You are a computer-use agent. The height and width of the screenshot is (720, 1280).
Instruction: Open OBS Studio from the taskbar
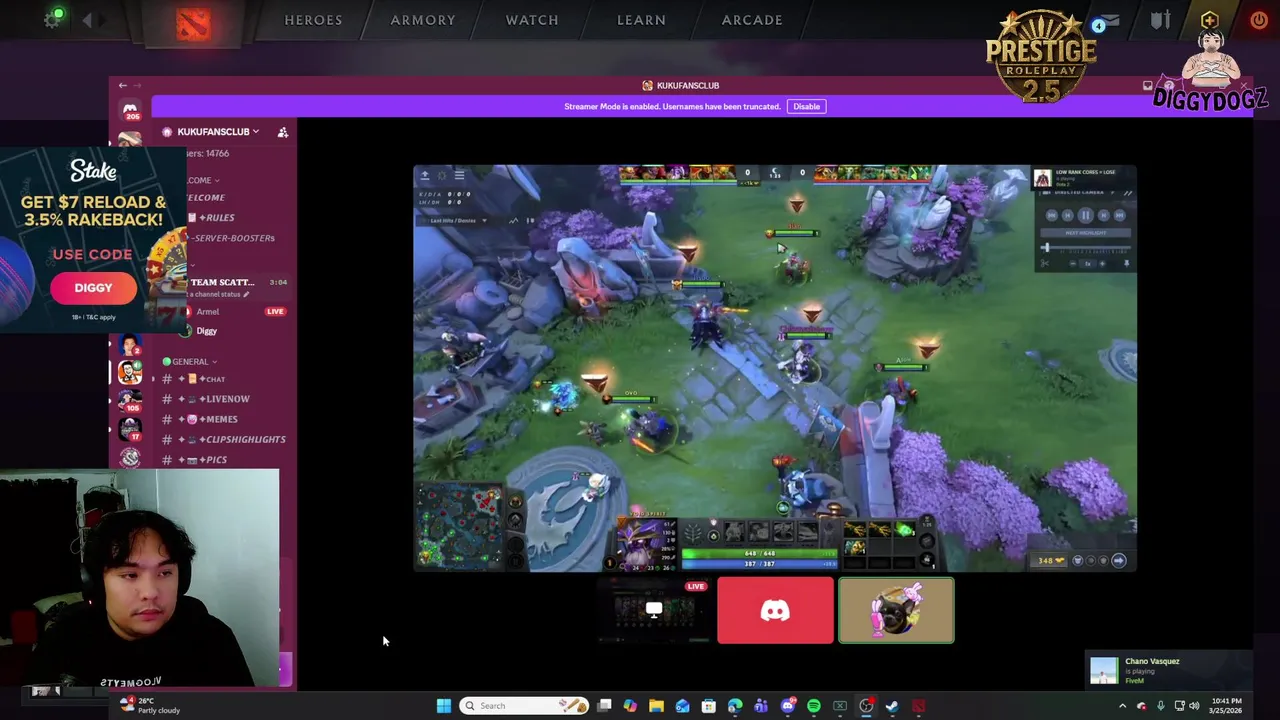tap(866, 706)
